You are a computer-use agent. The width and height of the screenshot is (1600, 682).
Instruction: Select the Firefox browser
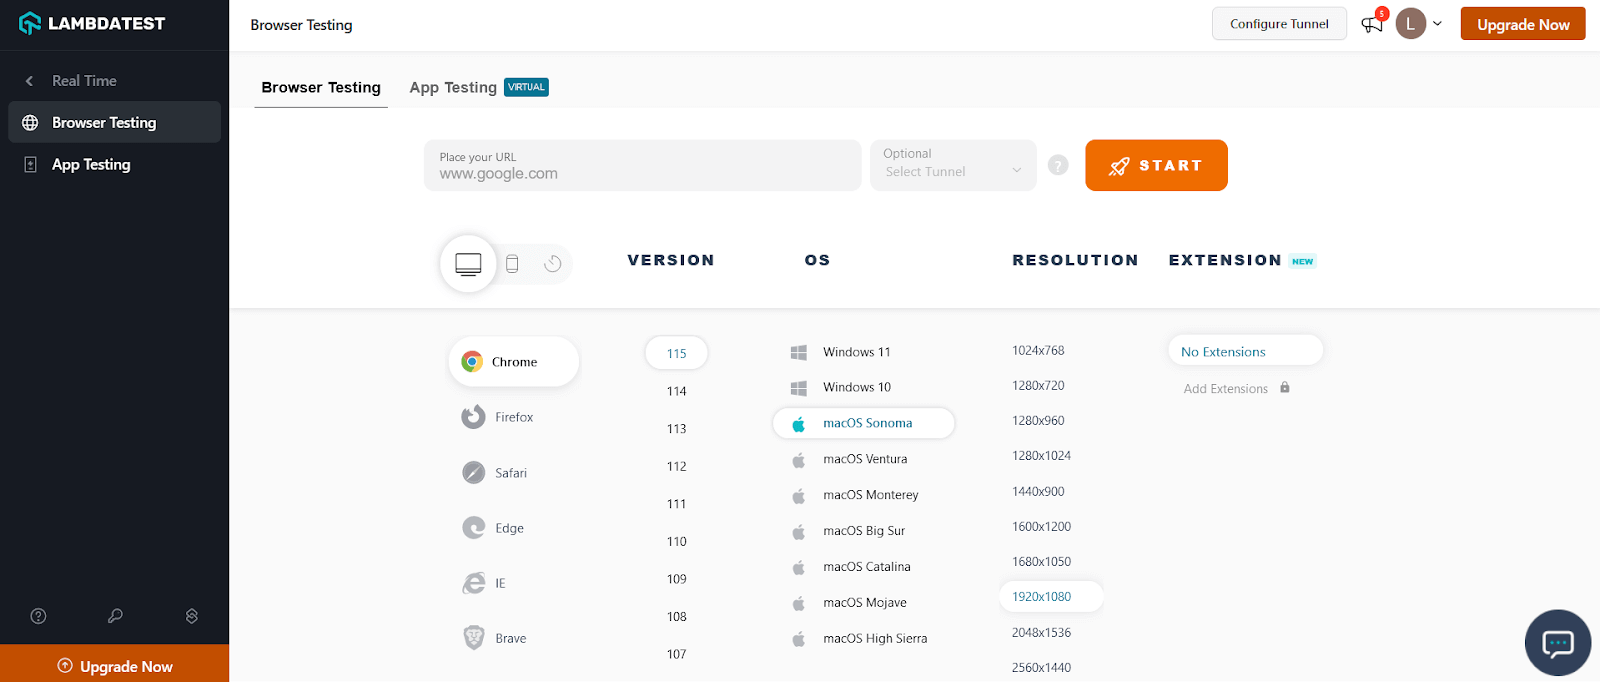pos(498,417)
